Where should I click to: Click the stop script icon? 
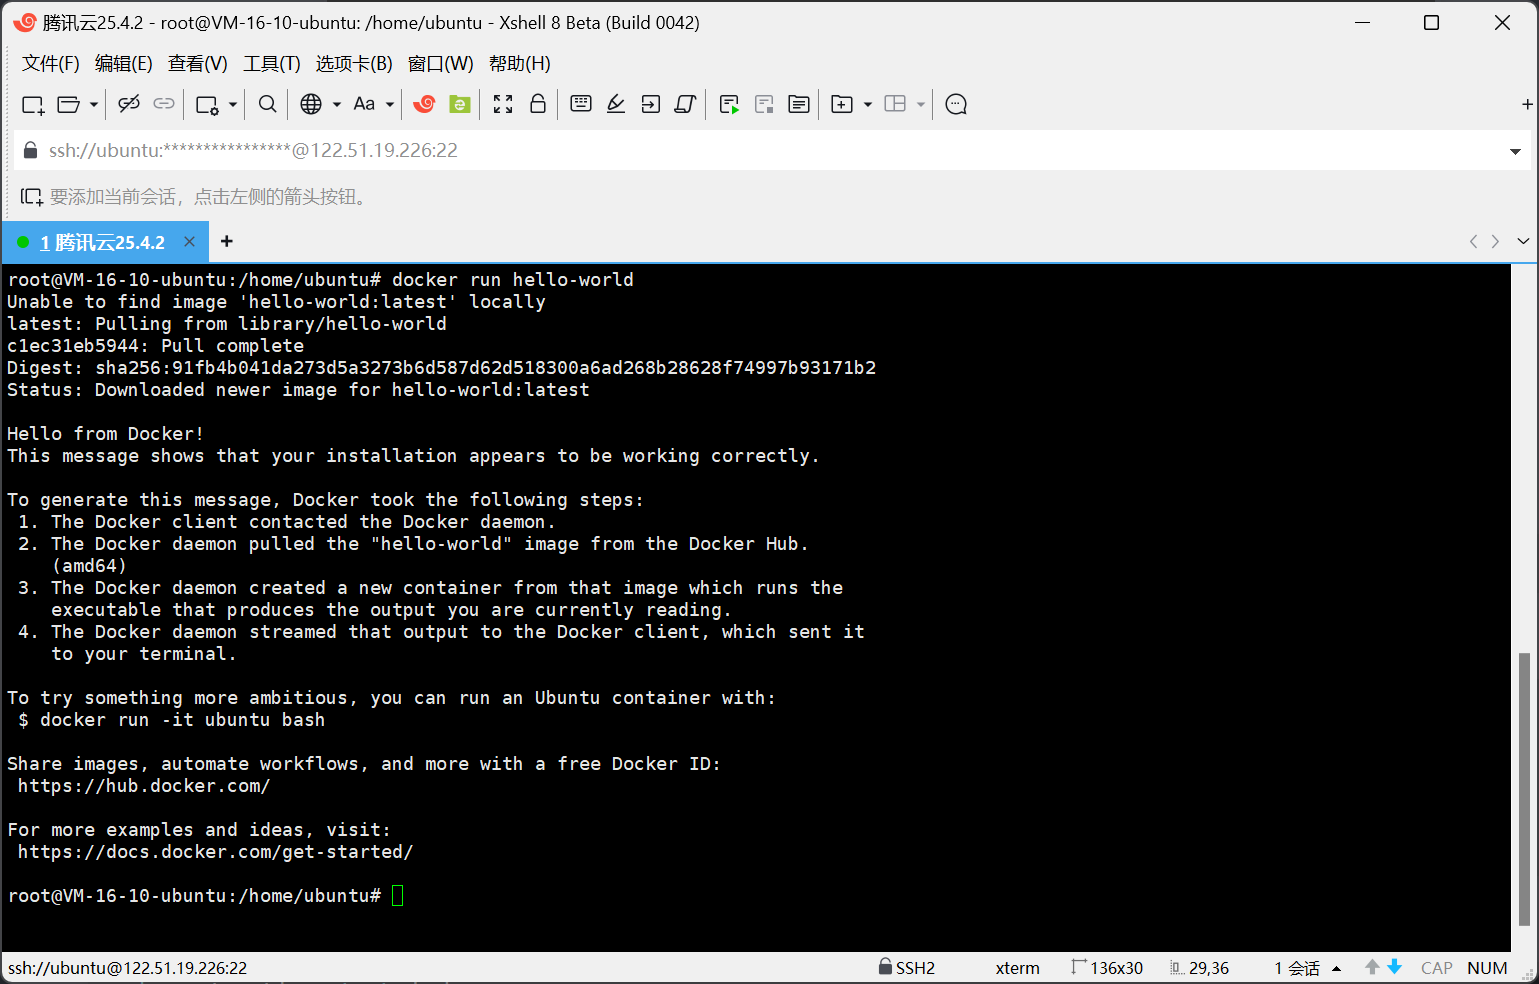[764, 104]
